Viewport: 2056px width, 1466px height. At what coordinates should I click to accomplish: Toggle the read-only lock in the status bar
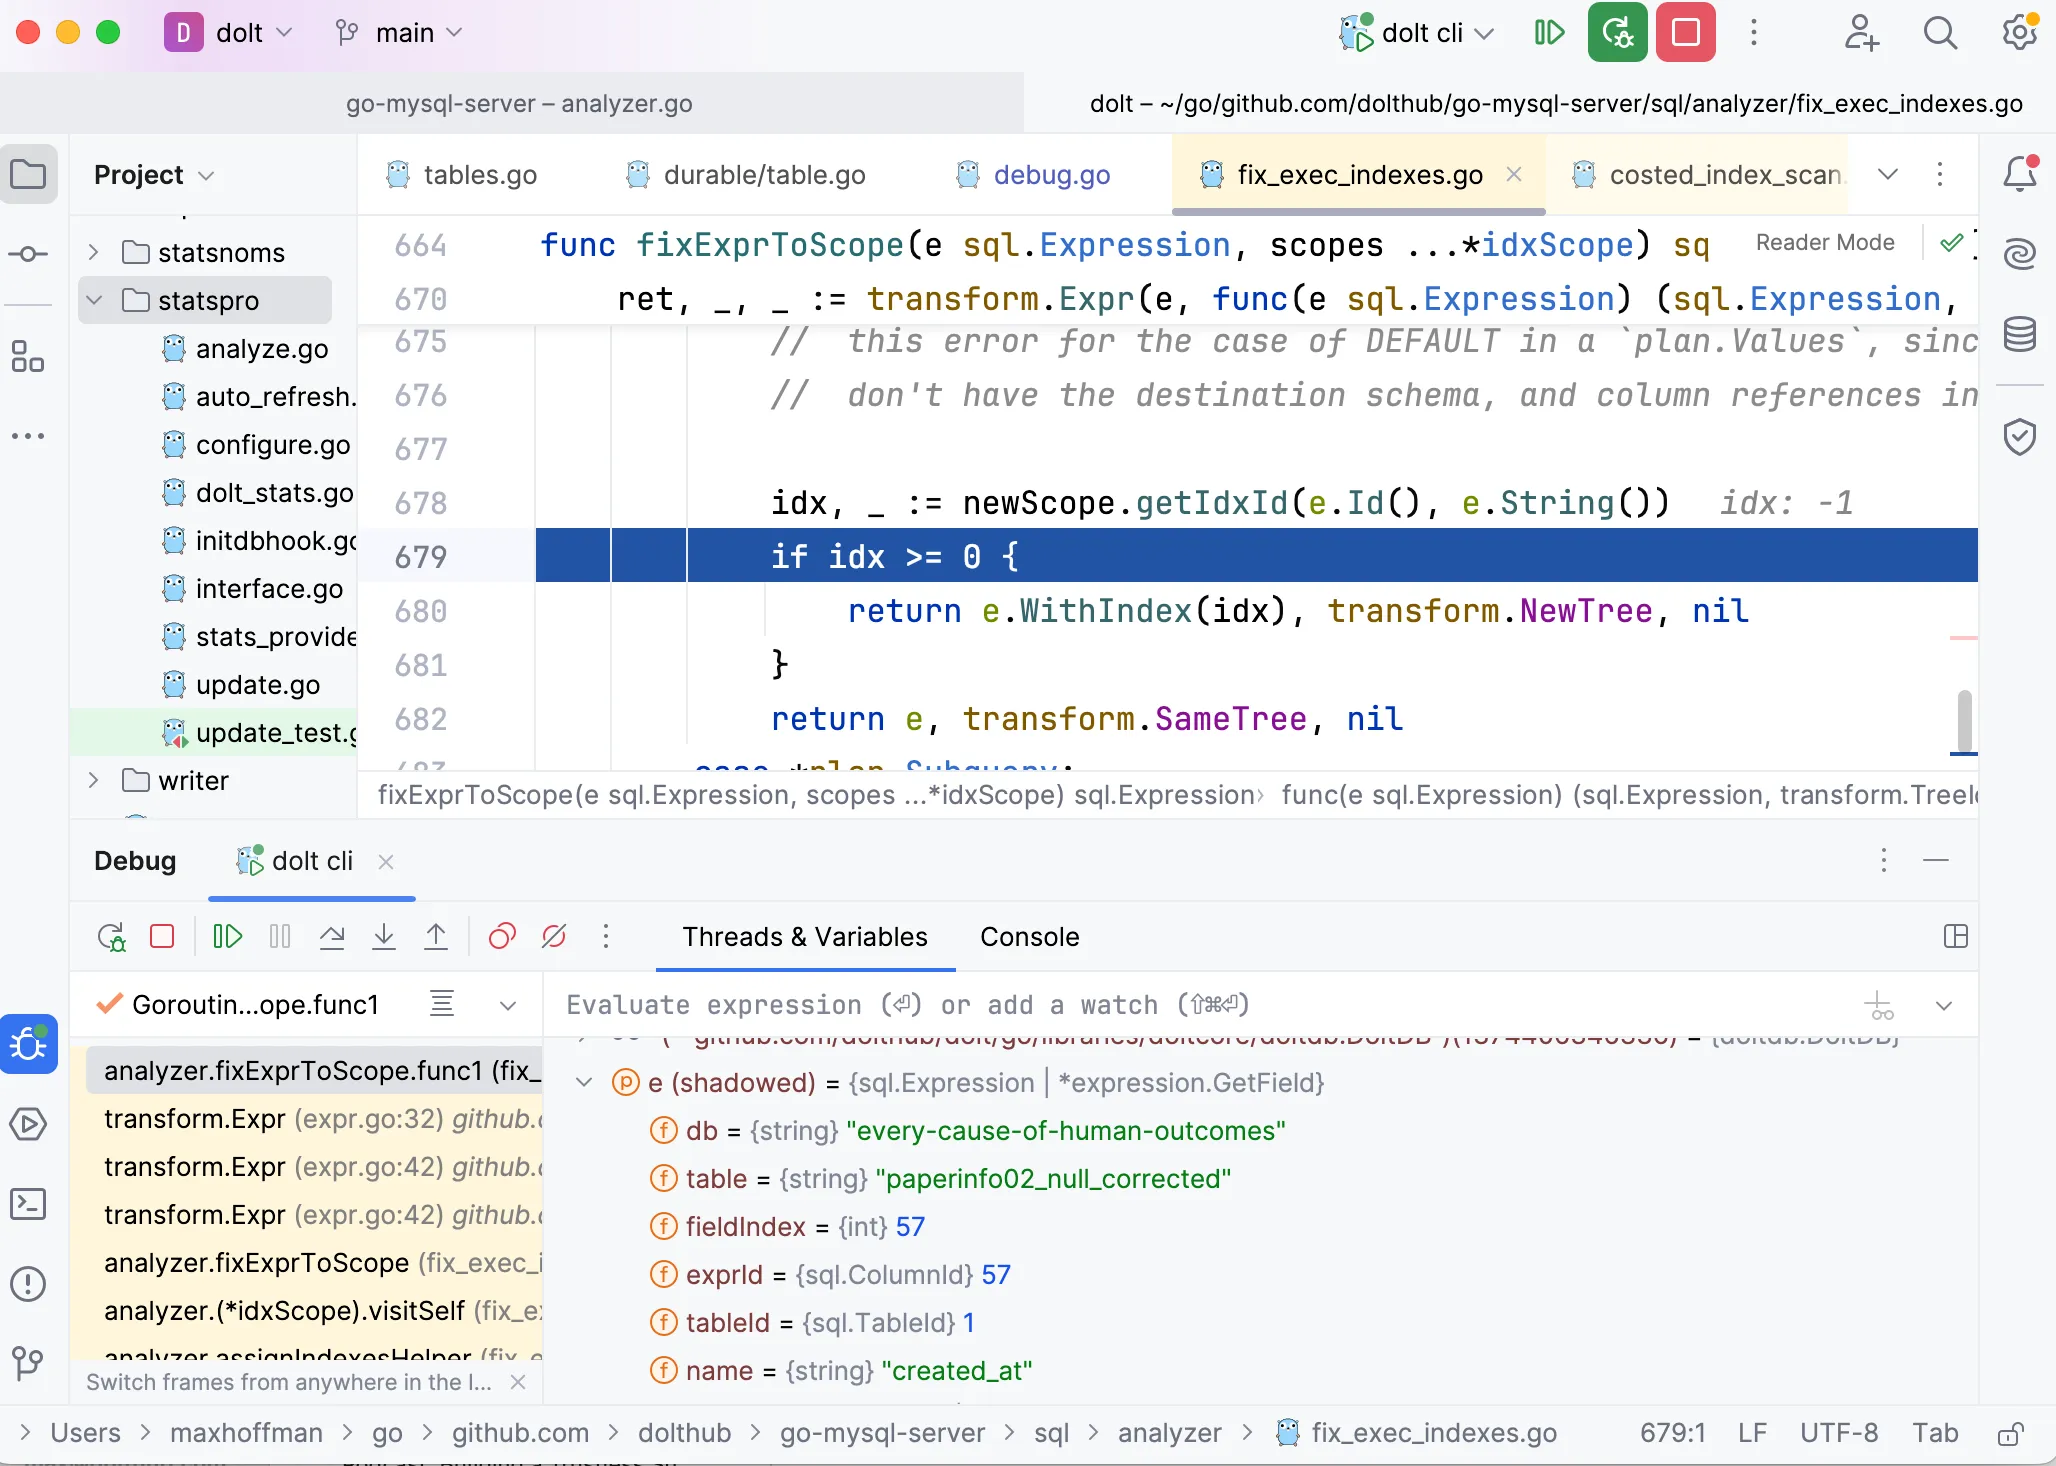pos(2010,1434)
